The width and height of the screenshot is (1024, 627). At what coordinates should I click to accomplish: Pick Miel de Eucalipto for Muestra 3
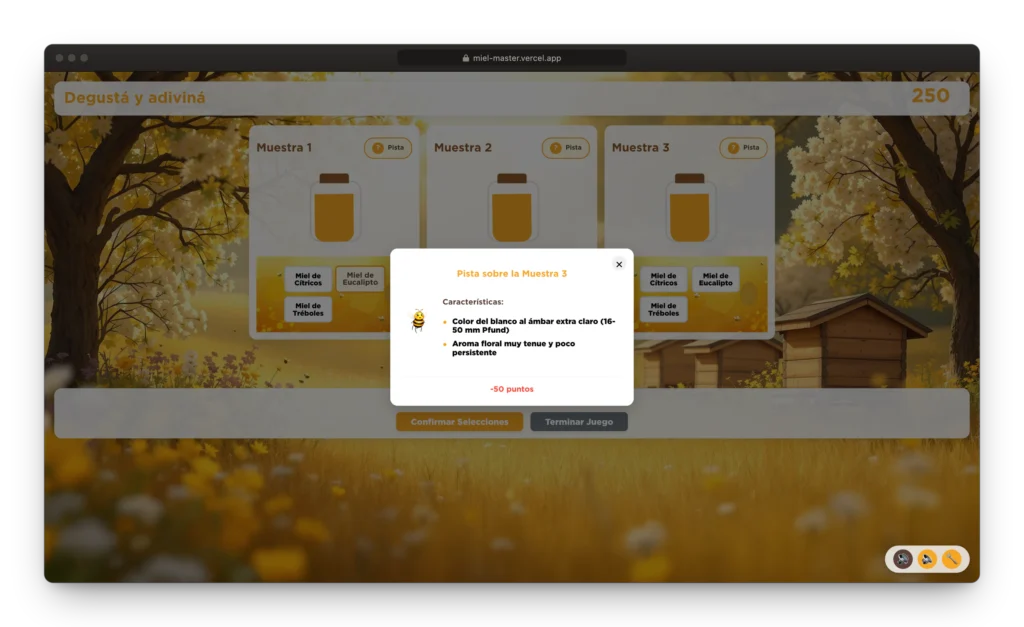pyautogui.click(x=716, y=279)
